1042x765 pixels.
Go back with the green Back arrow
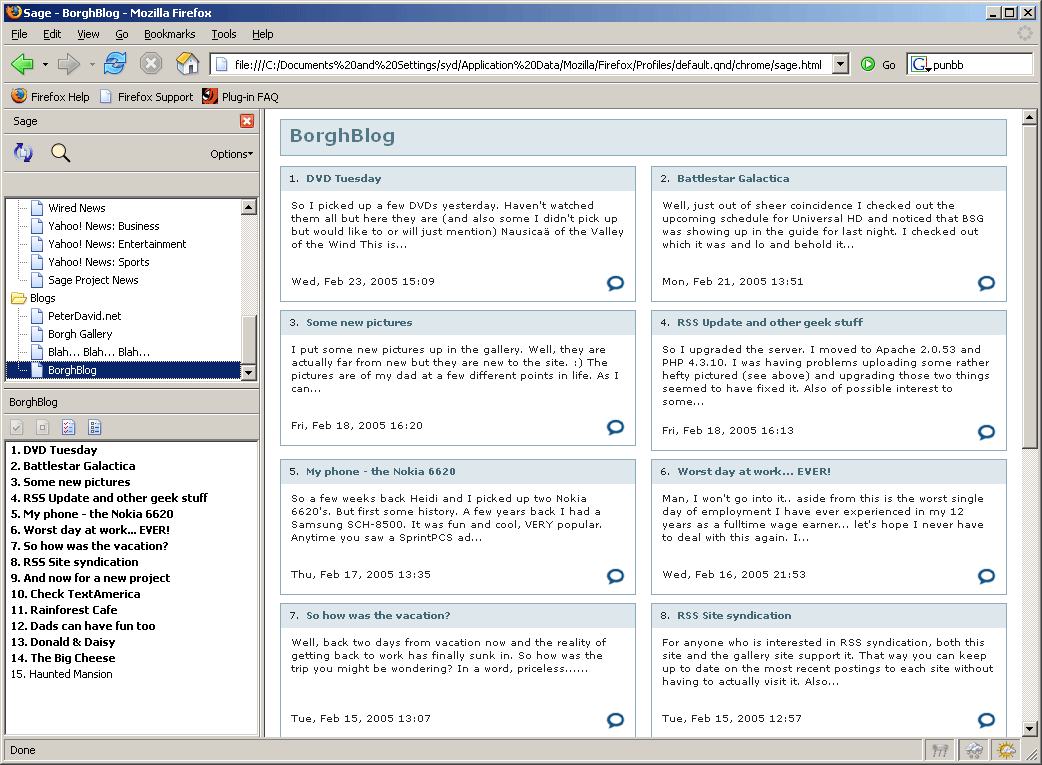click(x=22, y=64)
